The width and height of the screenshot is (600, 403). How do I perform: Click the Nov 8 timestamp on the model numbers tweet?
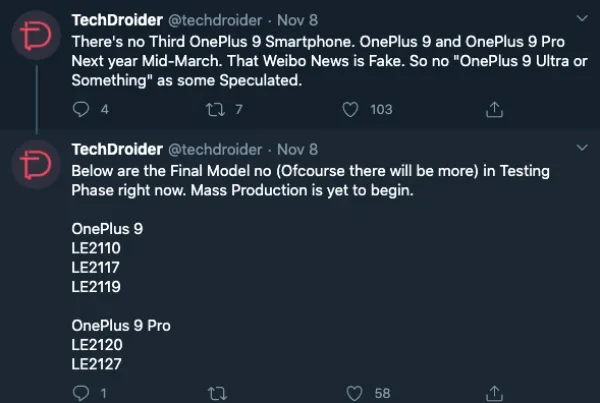297,150
